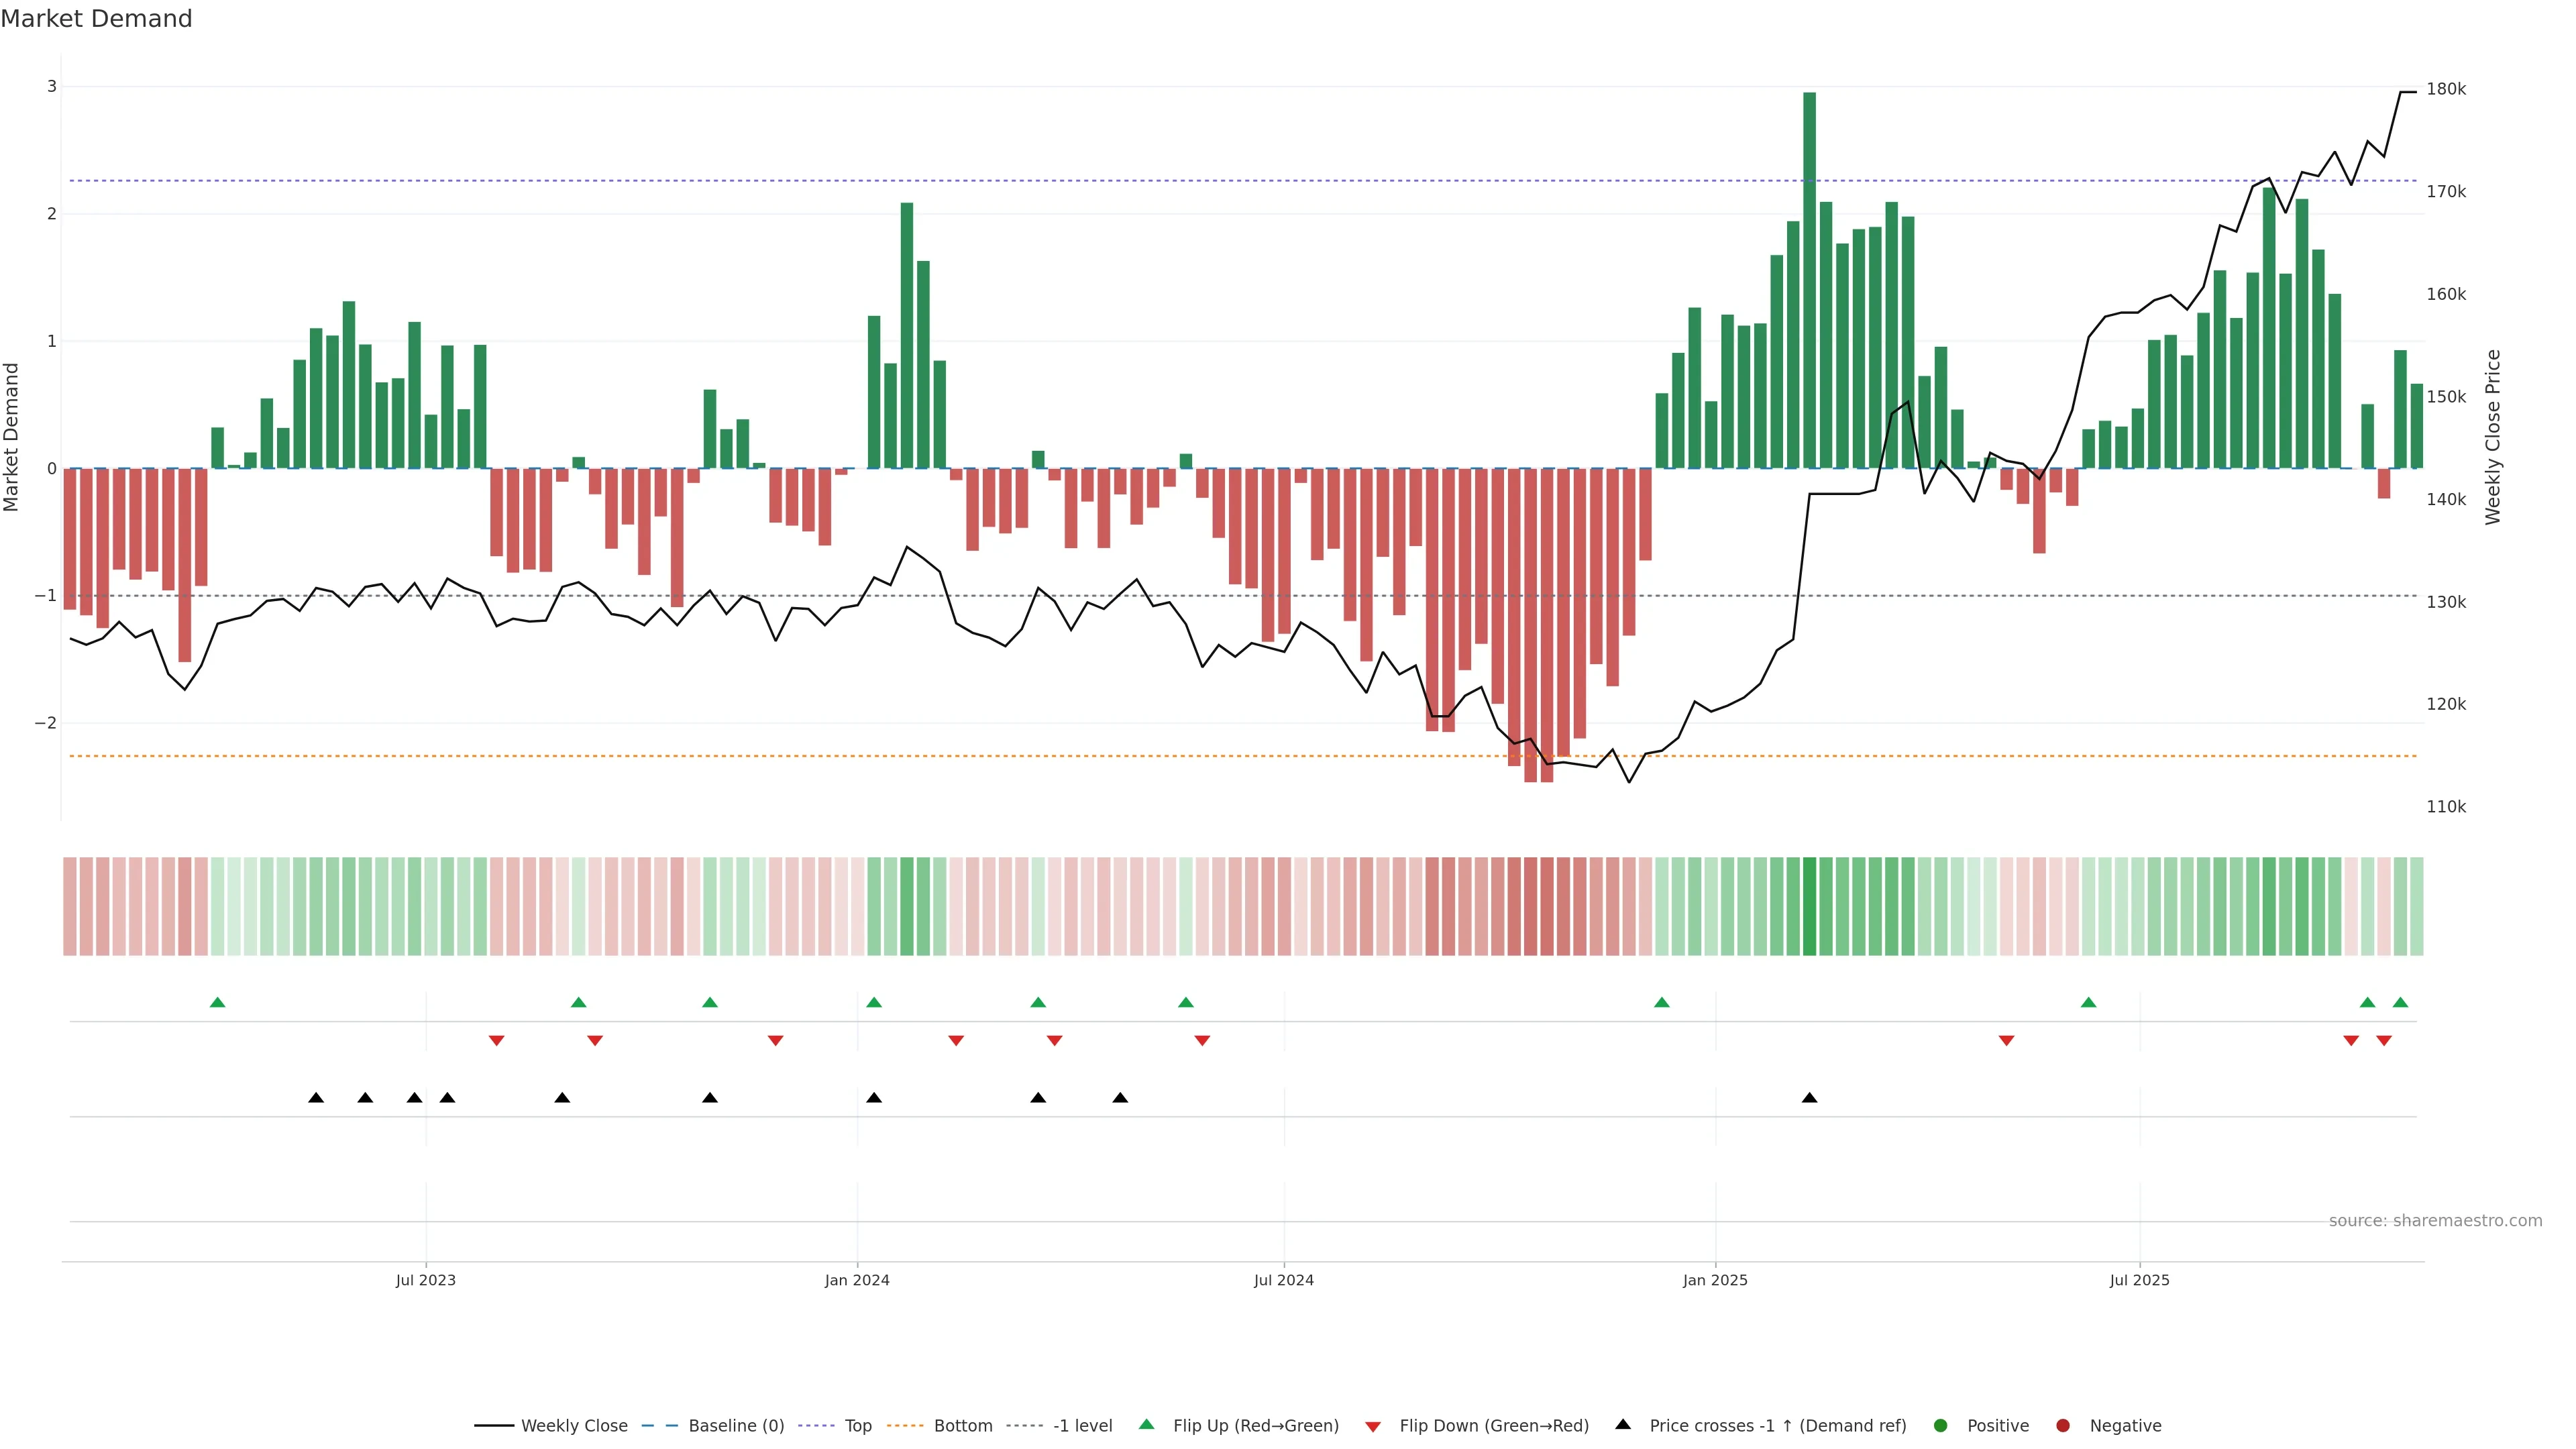Click the Price crosses -1 black triangle legend icon

coord(1623,1424)
